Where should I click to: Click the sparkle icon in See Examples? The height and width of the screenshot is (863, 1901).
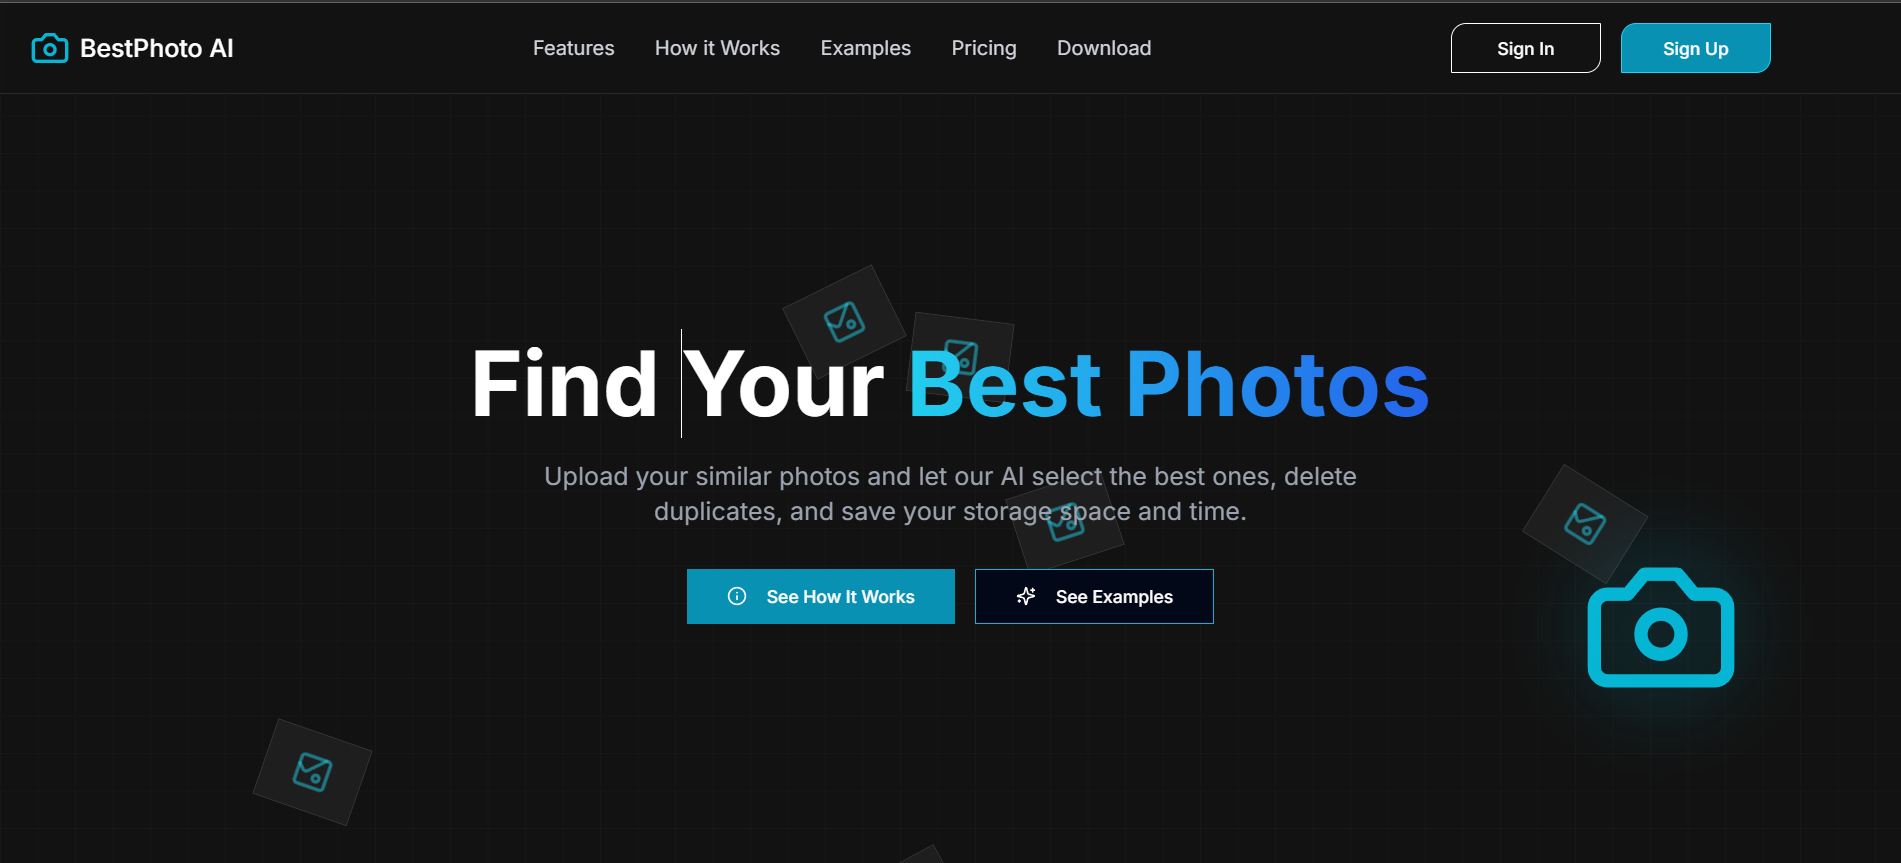pos(1026,596)
